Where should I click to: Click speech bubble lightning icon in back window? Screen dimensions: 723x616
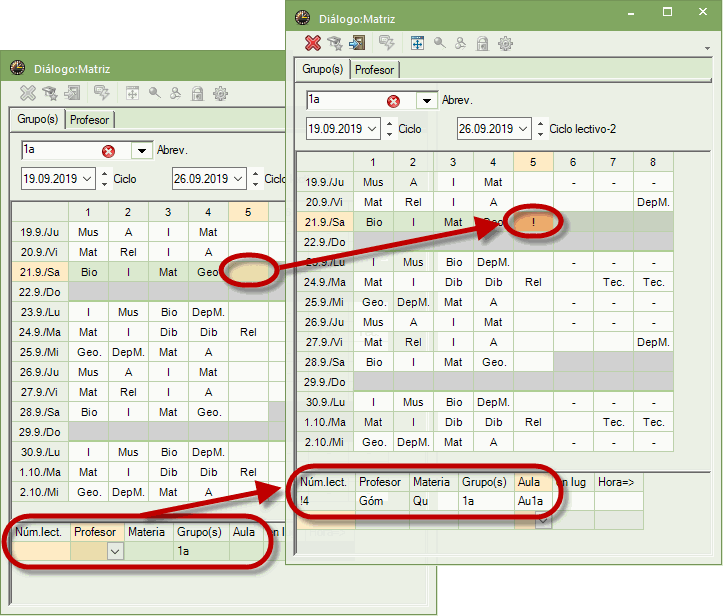coord(101,93)
